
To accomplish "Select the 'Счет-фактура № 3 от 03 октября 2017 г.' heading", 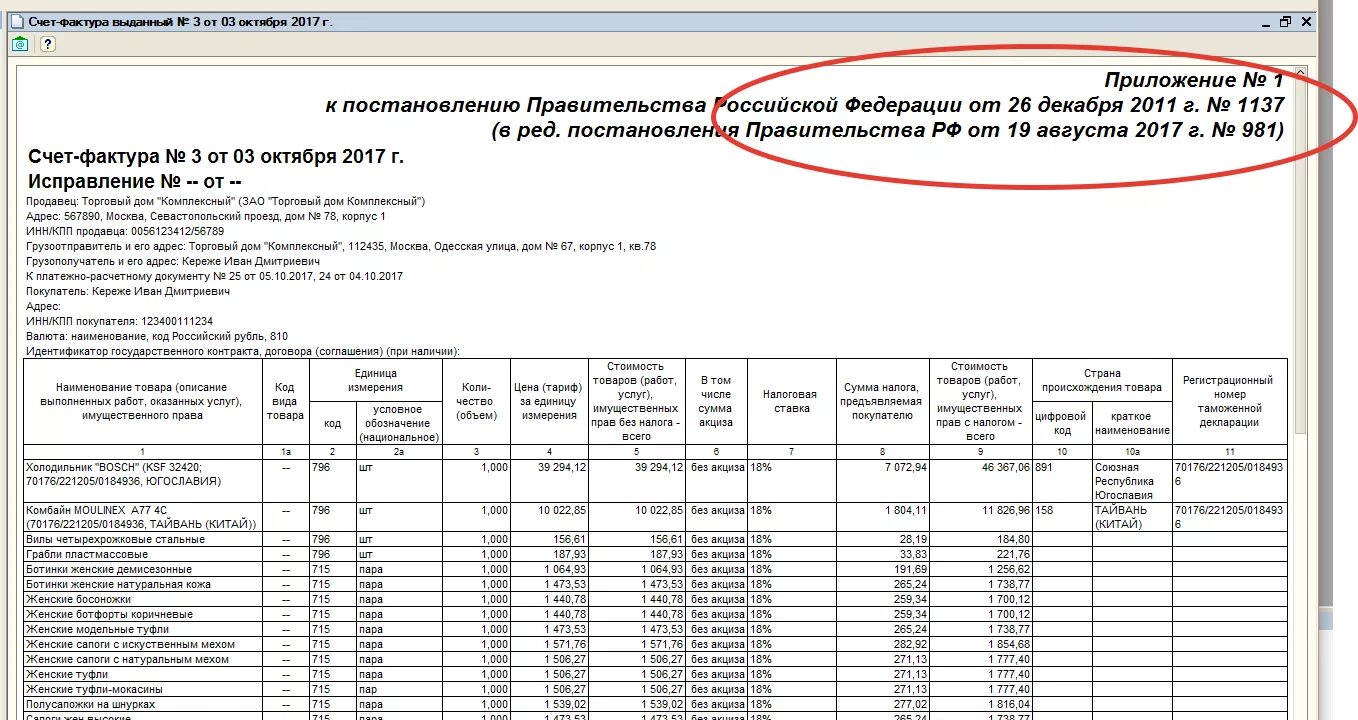I will pos(216,156).
